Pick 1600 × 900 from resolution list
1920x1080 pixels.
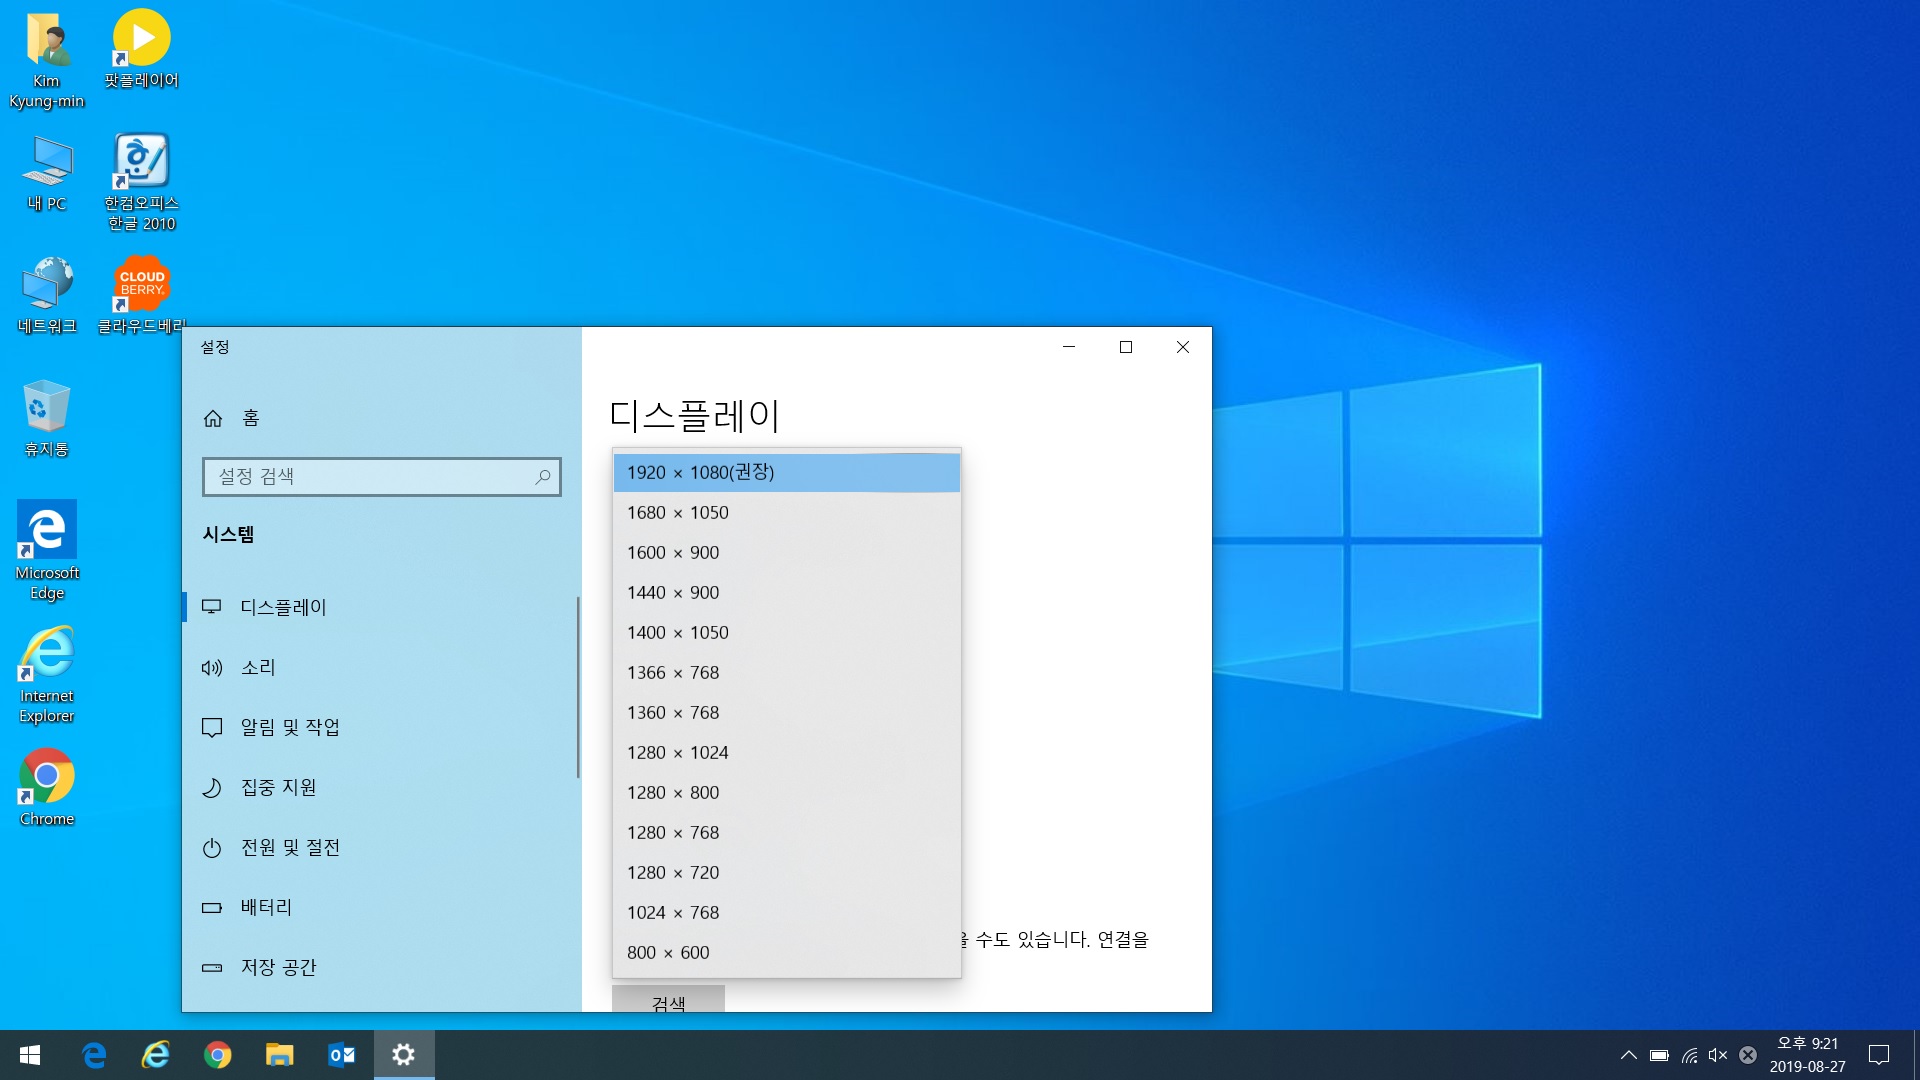[787, 552]
